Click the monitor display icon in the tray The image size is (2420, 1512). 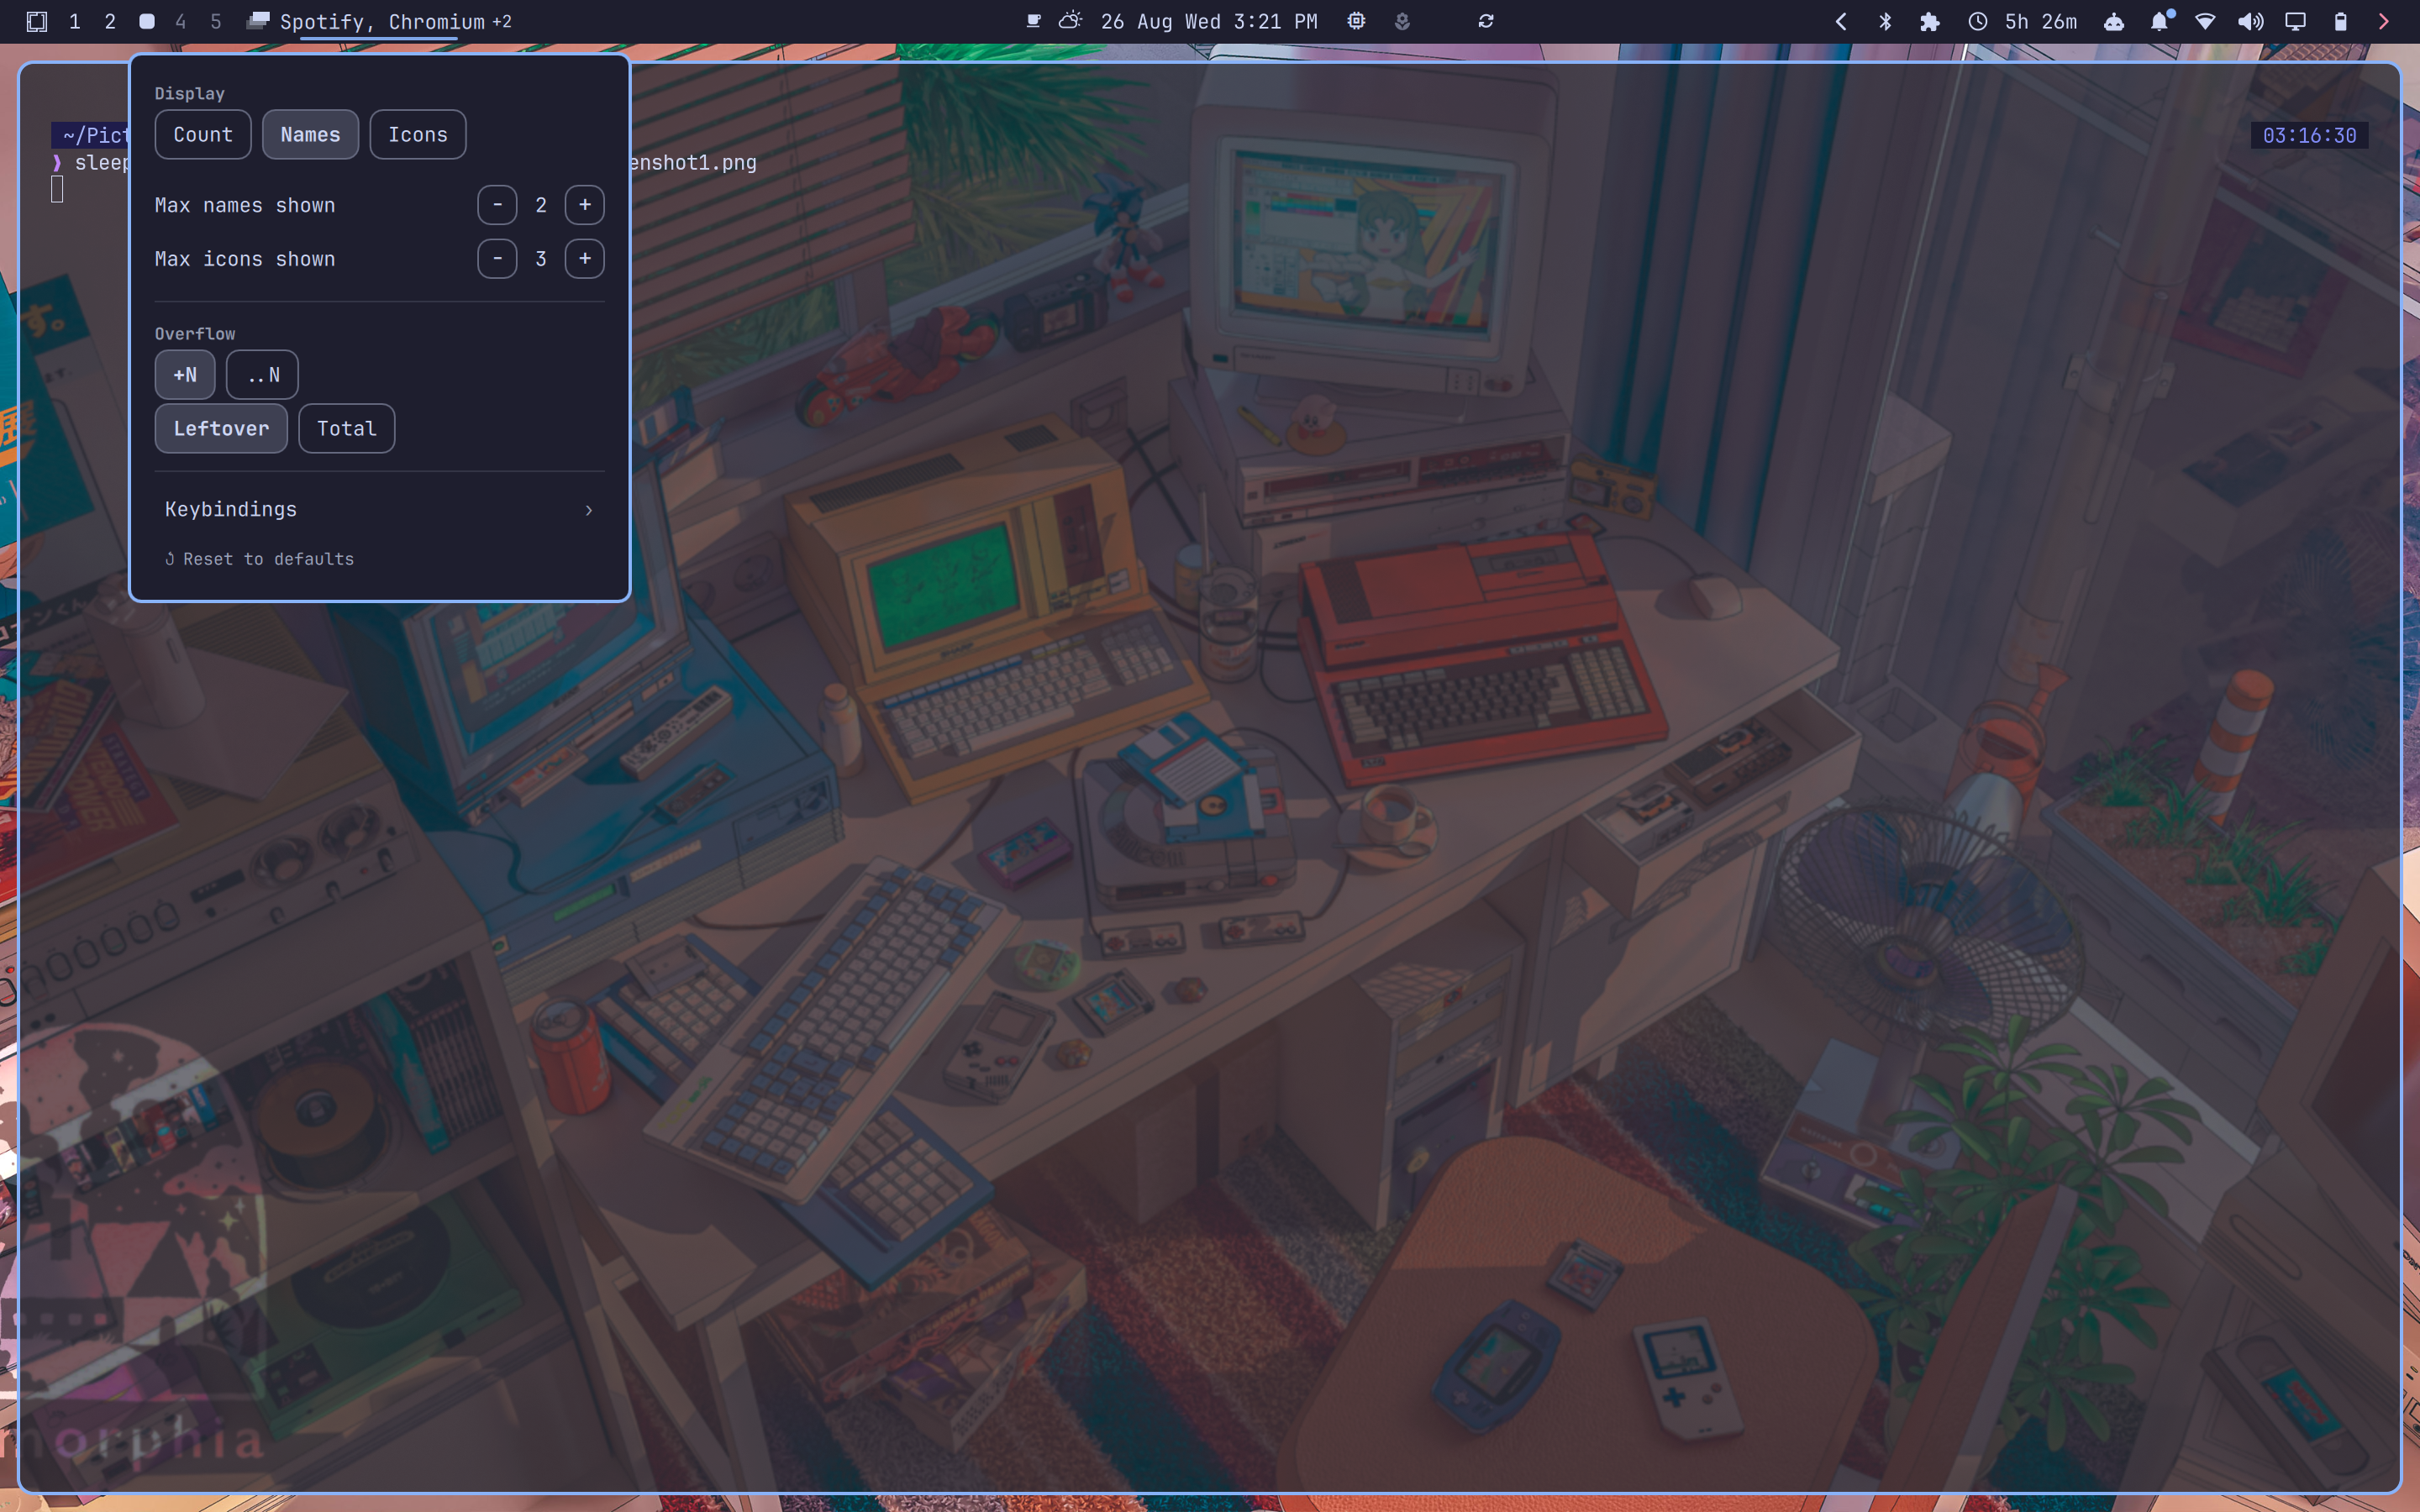point(2296,21)
